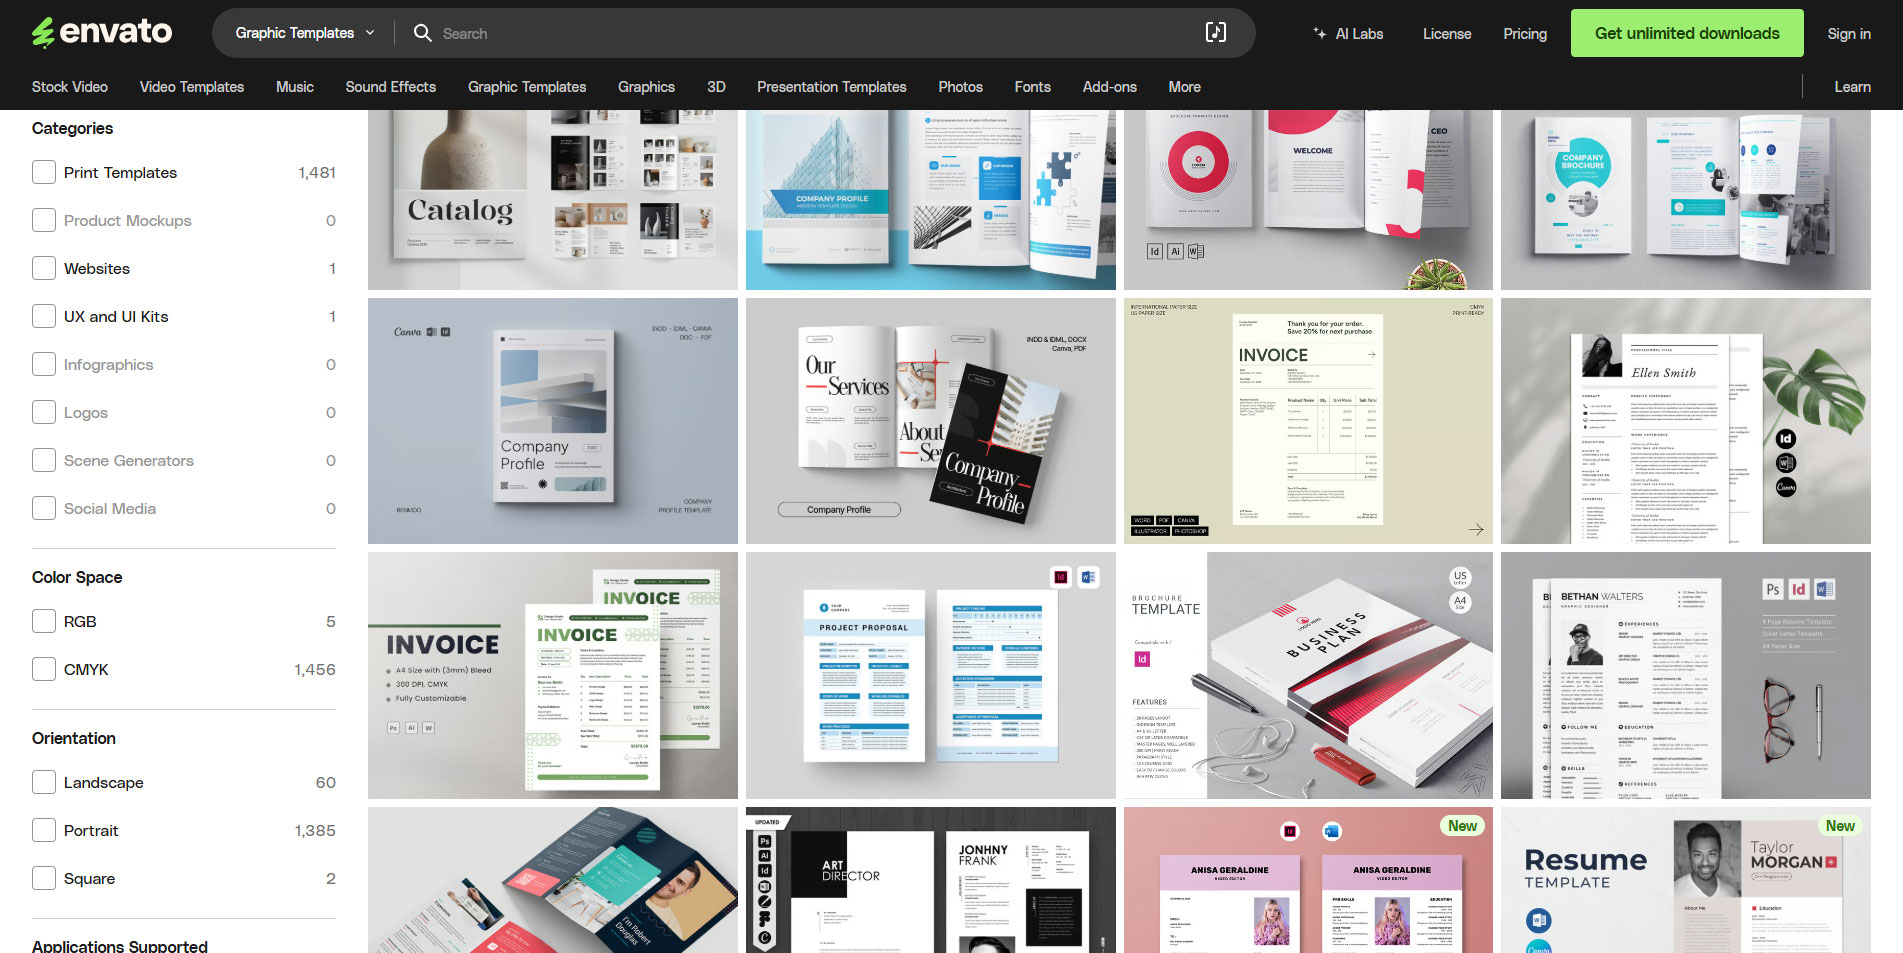Click the Envato logo
1903x953 pixels.
click(x=102, y=32)
